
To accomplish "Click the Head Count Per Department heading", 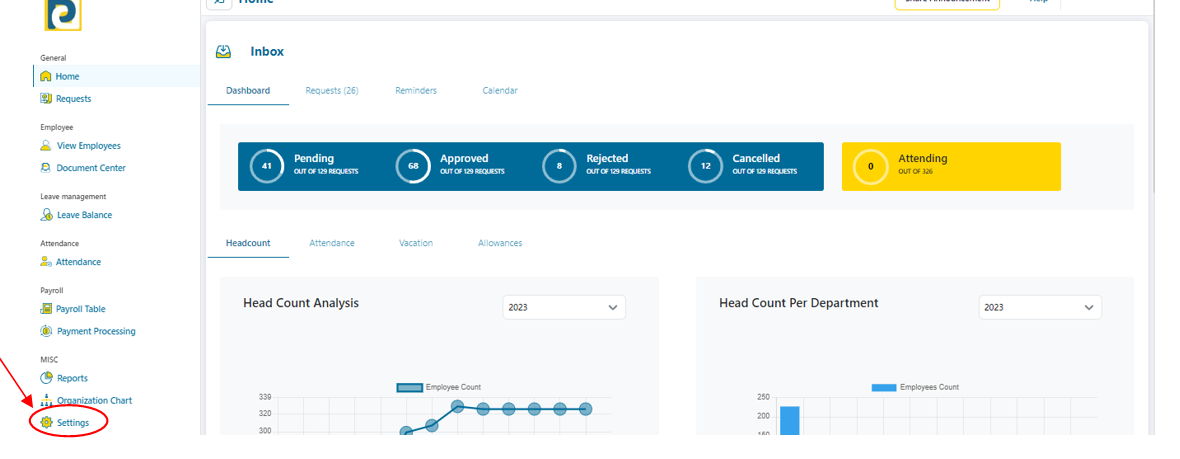I will 798,303.
